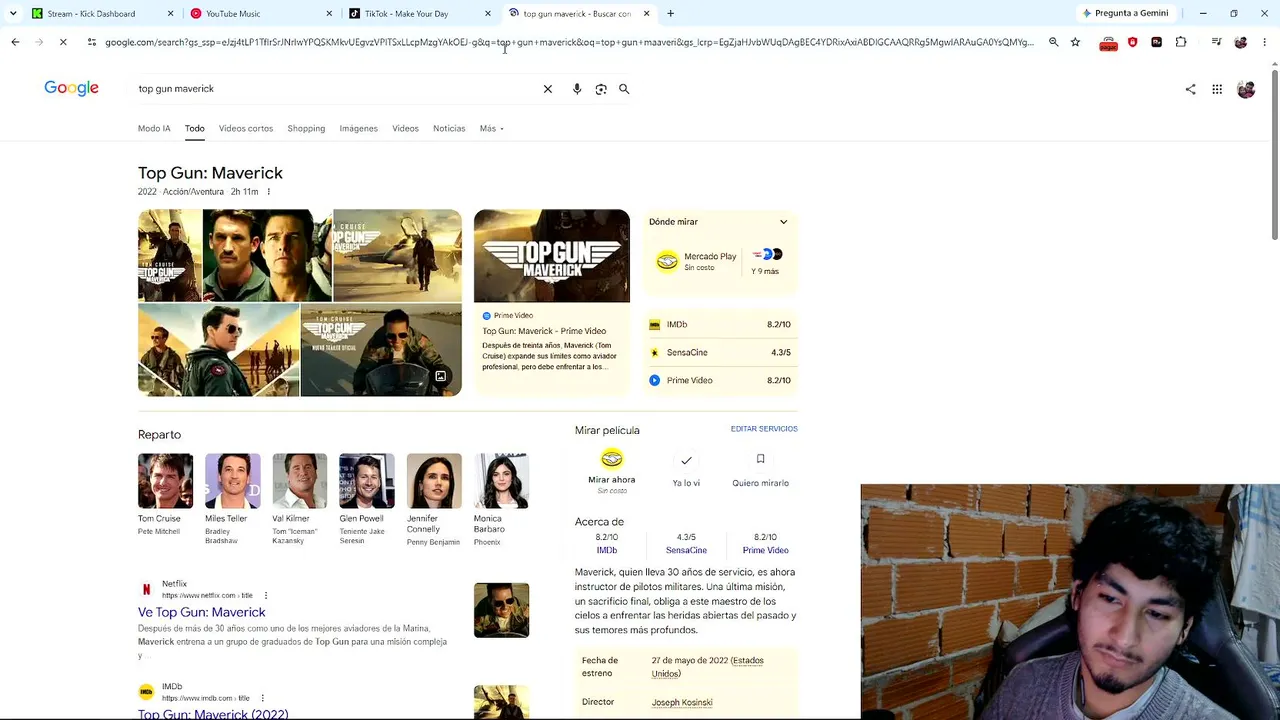Open the Shopping results tab

tap(306, 128)
